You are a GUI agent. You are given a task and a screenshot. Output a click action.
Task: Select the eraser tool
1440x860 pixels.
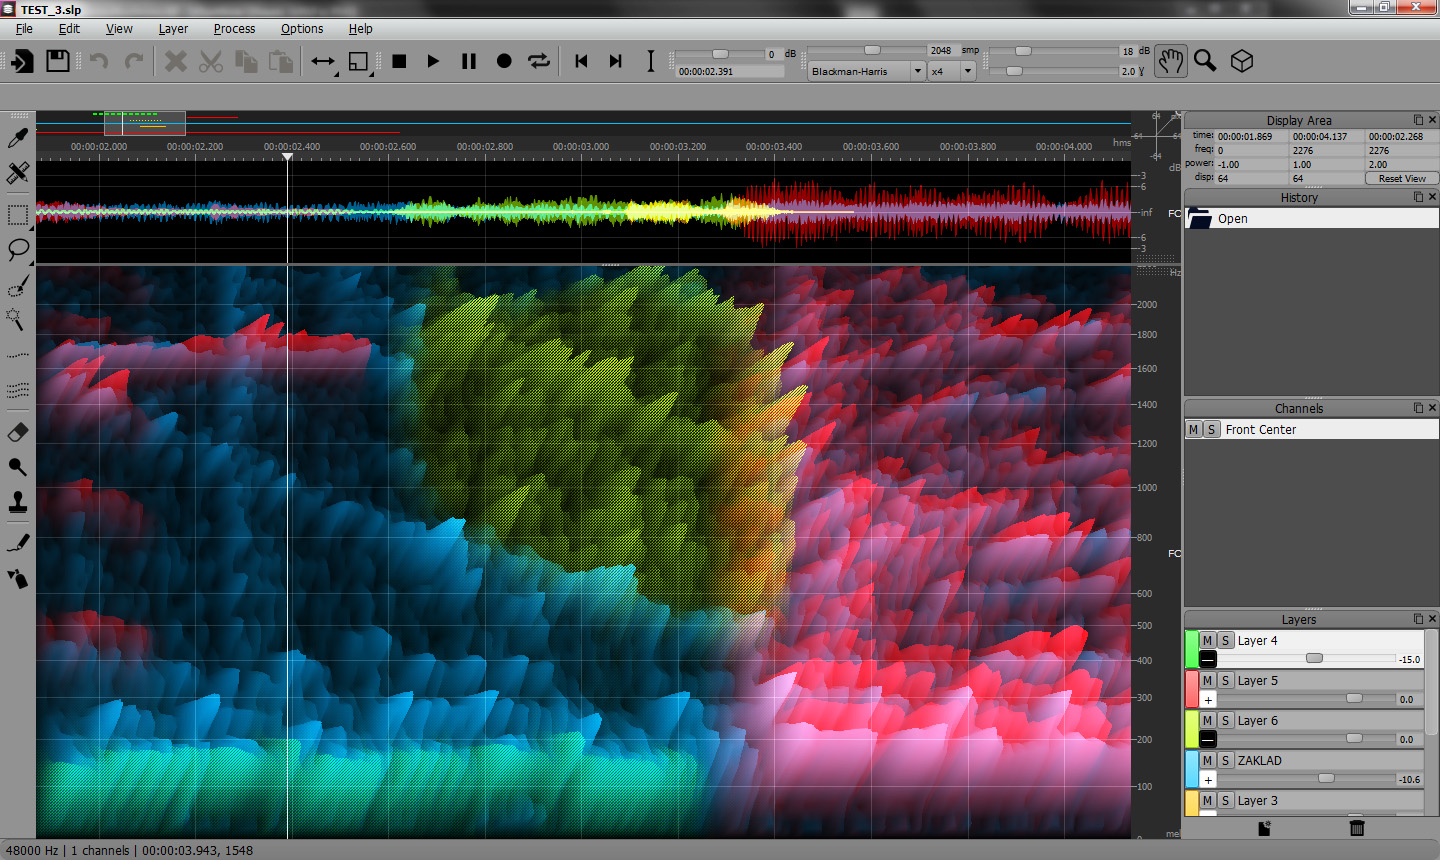[18, 432]
